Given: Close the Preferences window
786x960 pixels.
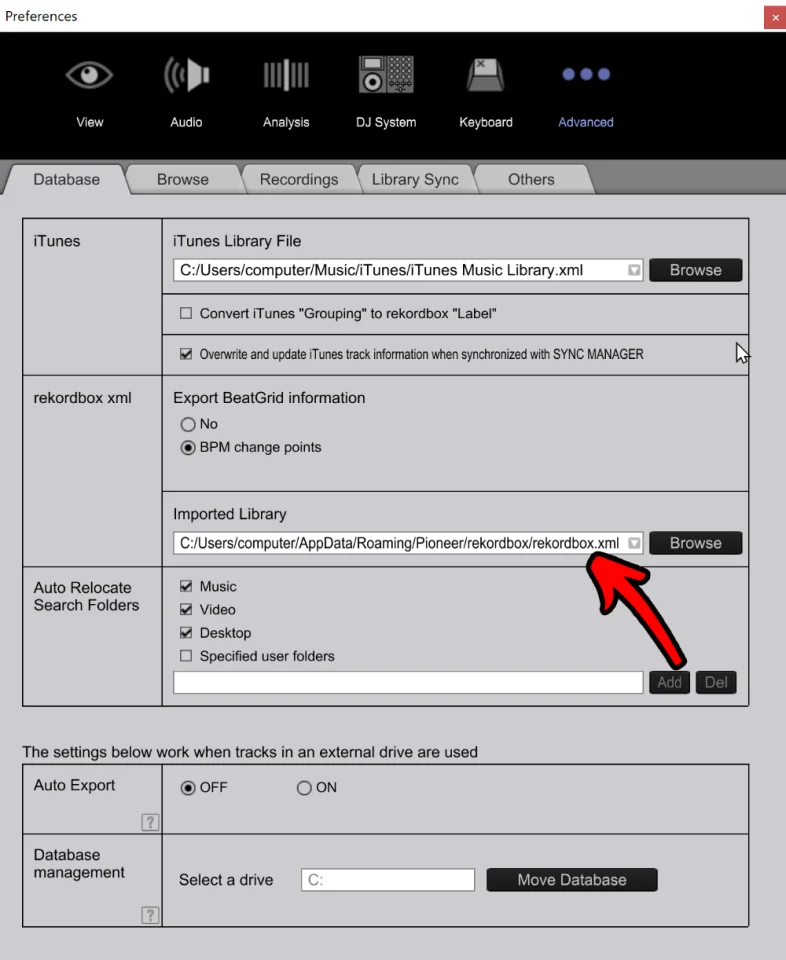Looking at the screenshot, I should pos(775,17).
